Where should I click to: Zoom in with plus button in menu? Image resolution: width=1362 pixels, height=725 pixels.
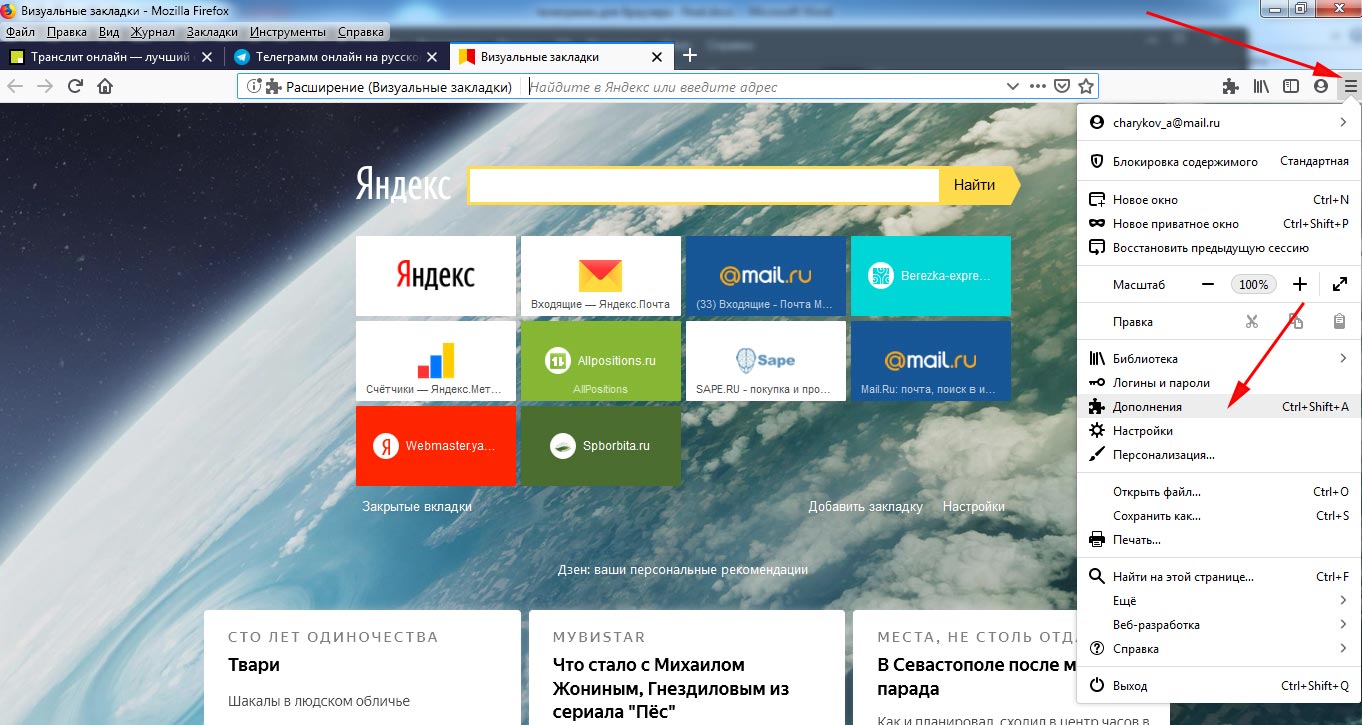tap(1299, 285)
